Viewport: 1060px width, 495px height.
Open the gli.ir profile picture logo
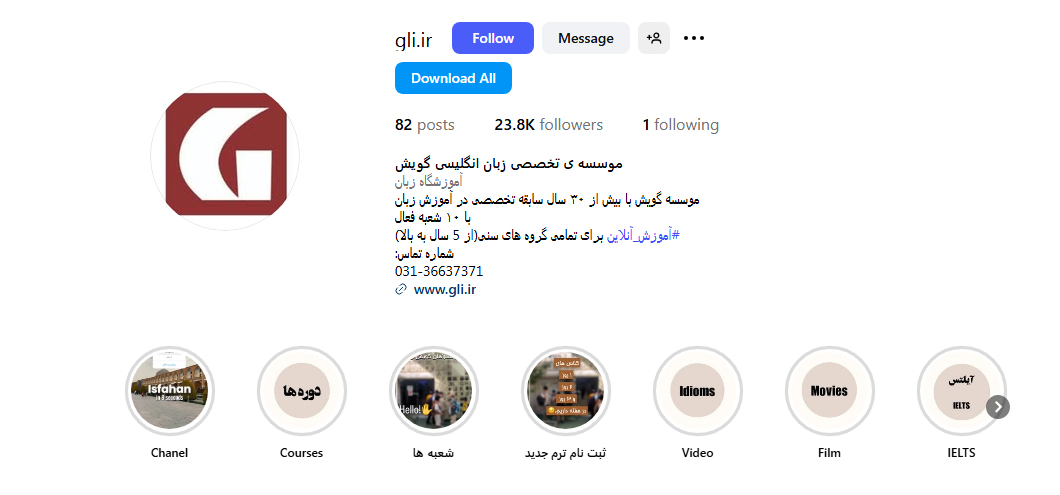click(225, 156)
